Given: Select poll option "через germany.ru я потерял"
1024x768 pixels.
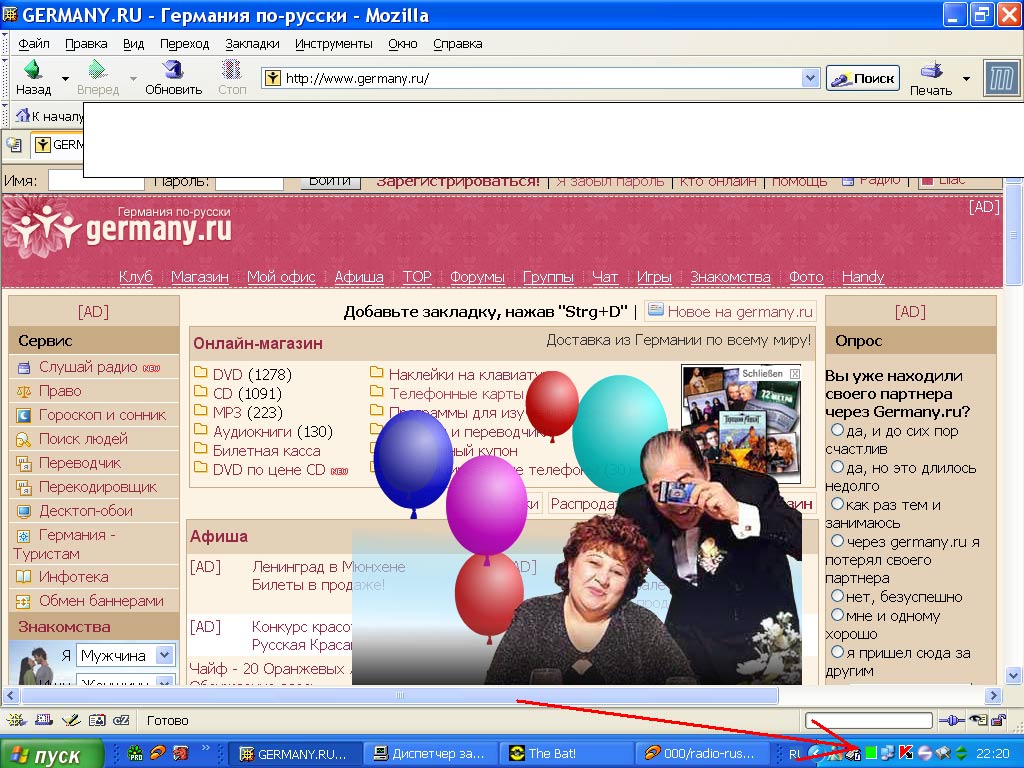Looking at the screenshot, I should pos(837,541).
